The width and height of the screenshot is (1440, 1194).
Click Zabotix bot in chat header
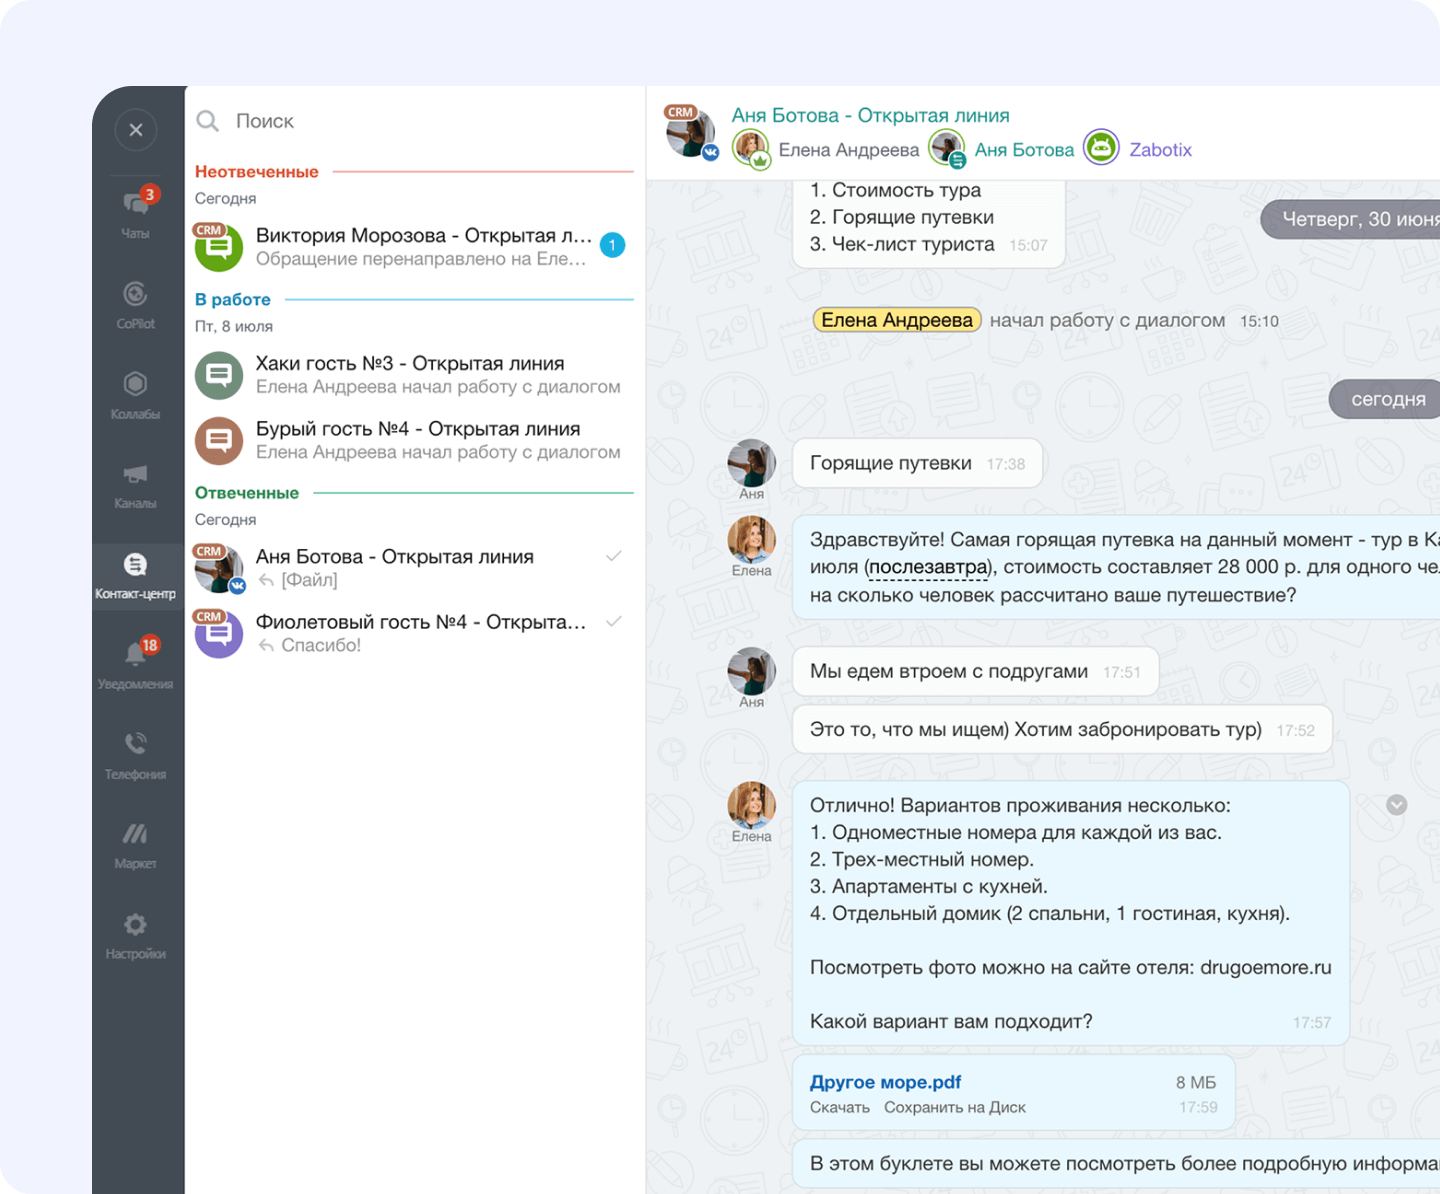click(1160, 150)
